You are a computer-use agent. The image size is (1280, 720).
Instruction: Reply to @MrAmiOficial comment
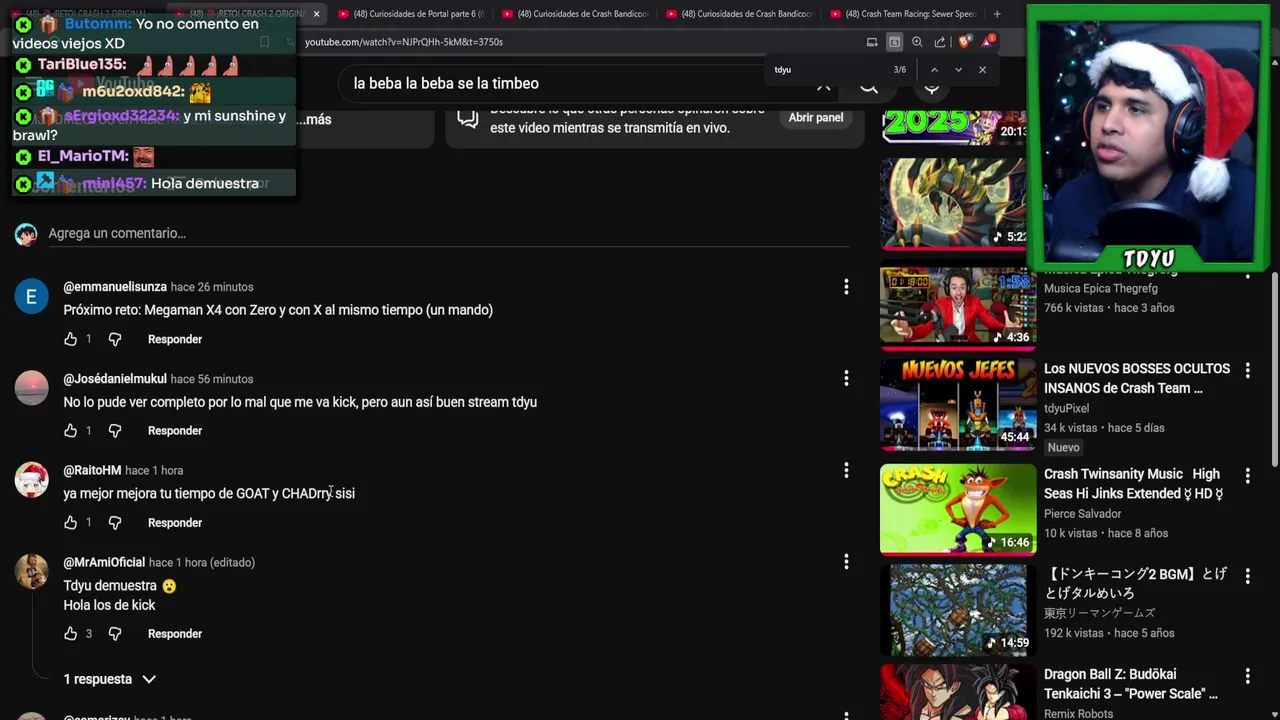(175, 634)
